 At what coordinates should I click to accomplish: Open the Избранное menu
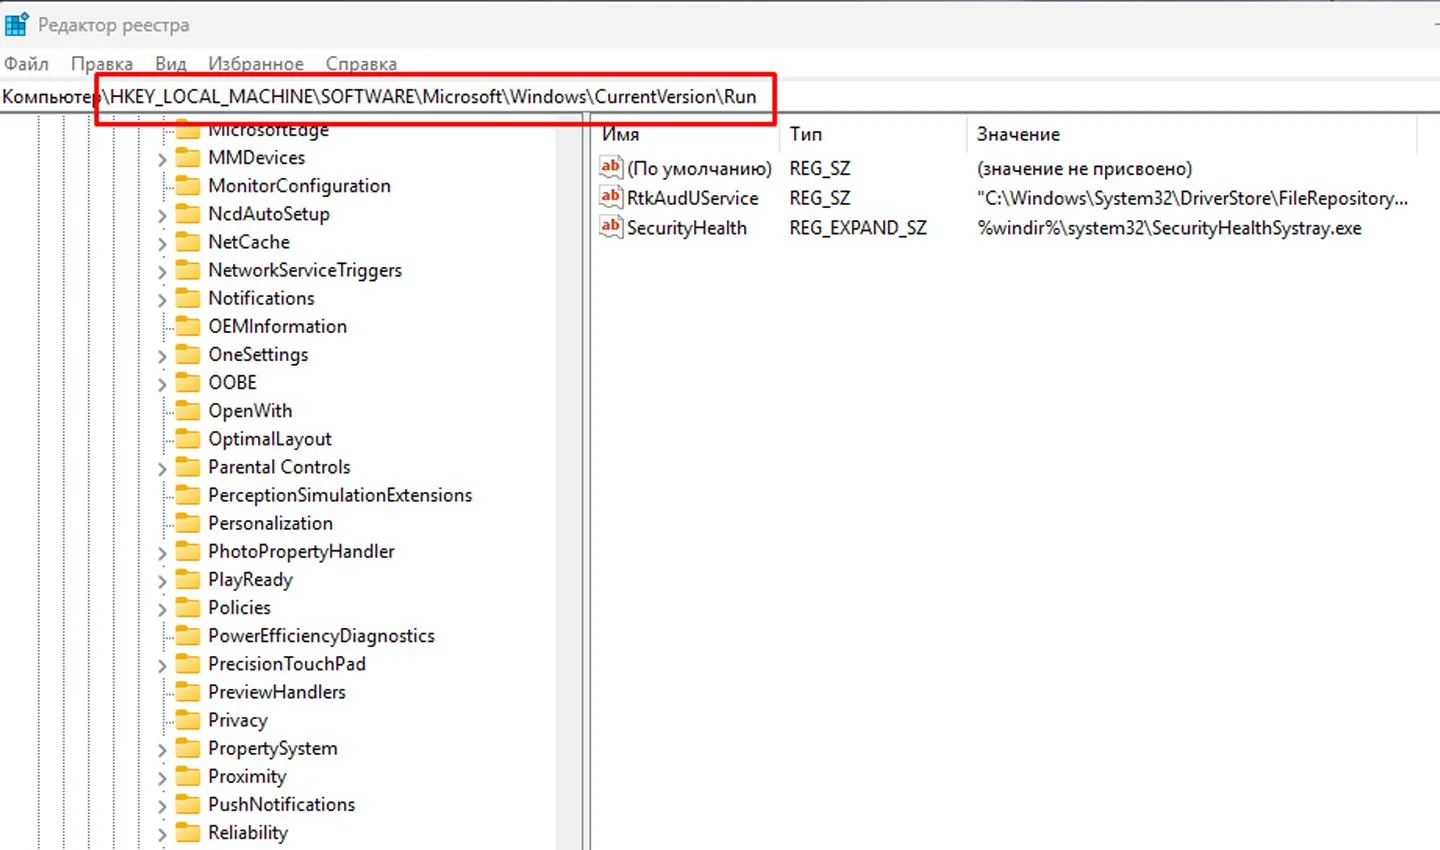[x=256, y=64]
